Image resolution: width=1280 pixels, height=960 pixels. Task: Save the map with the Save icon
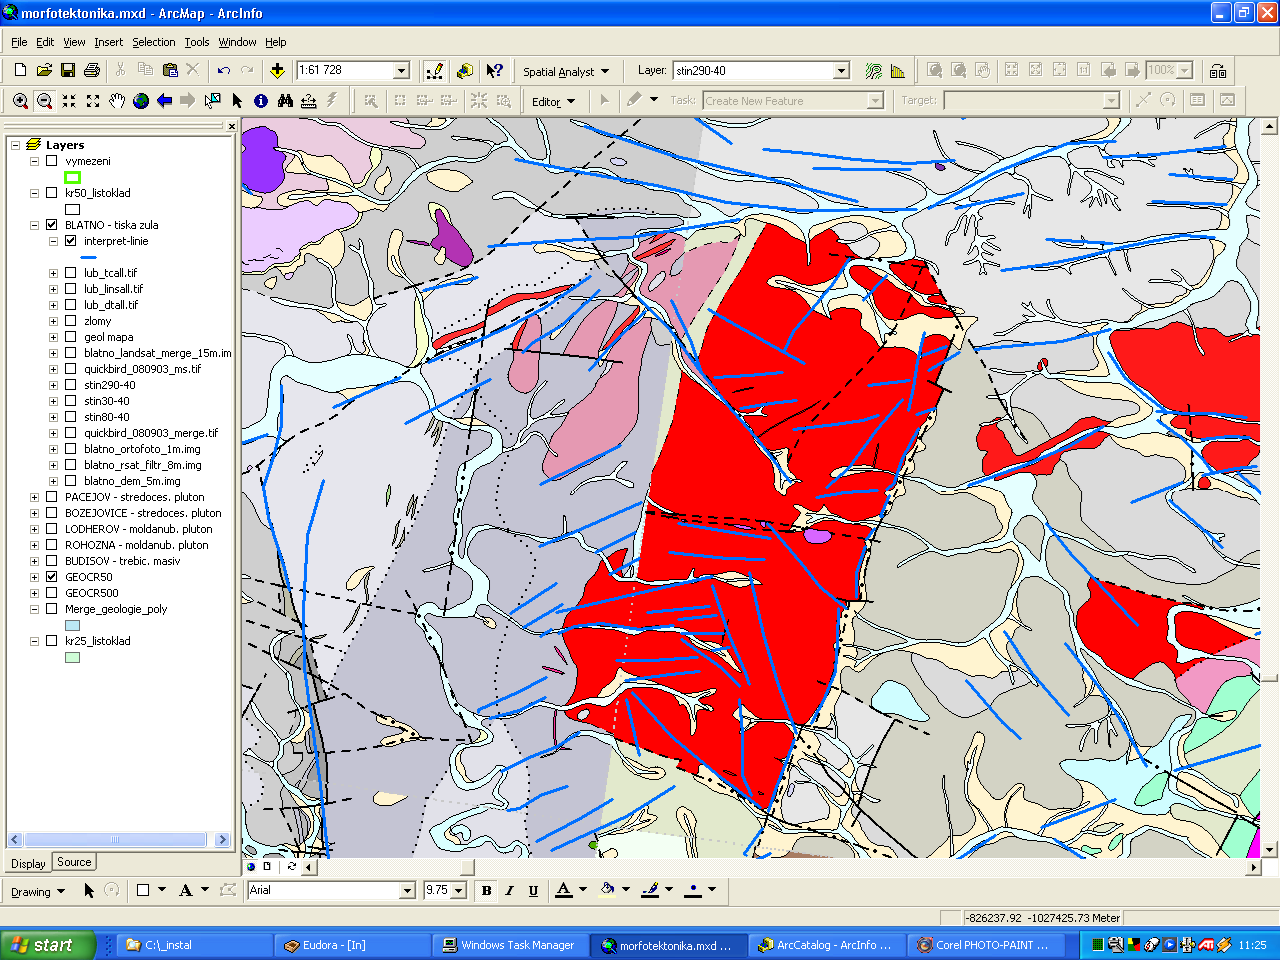coord(68,70)
